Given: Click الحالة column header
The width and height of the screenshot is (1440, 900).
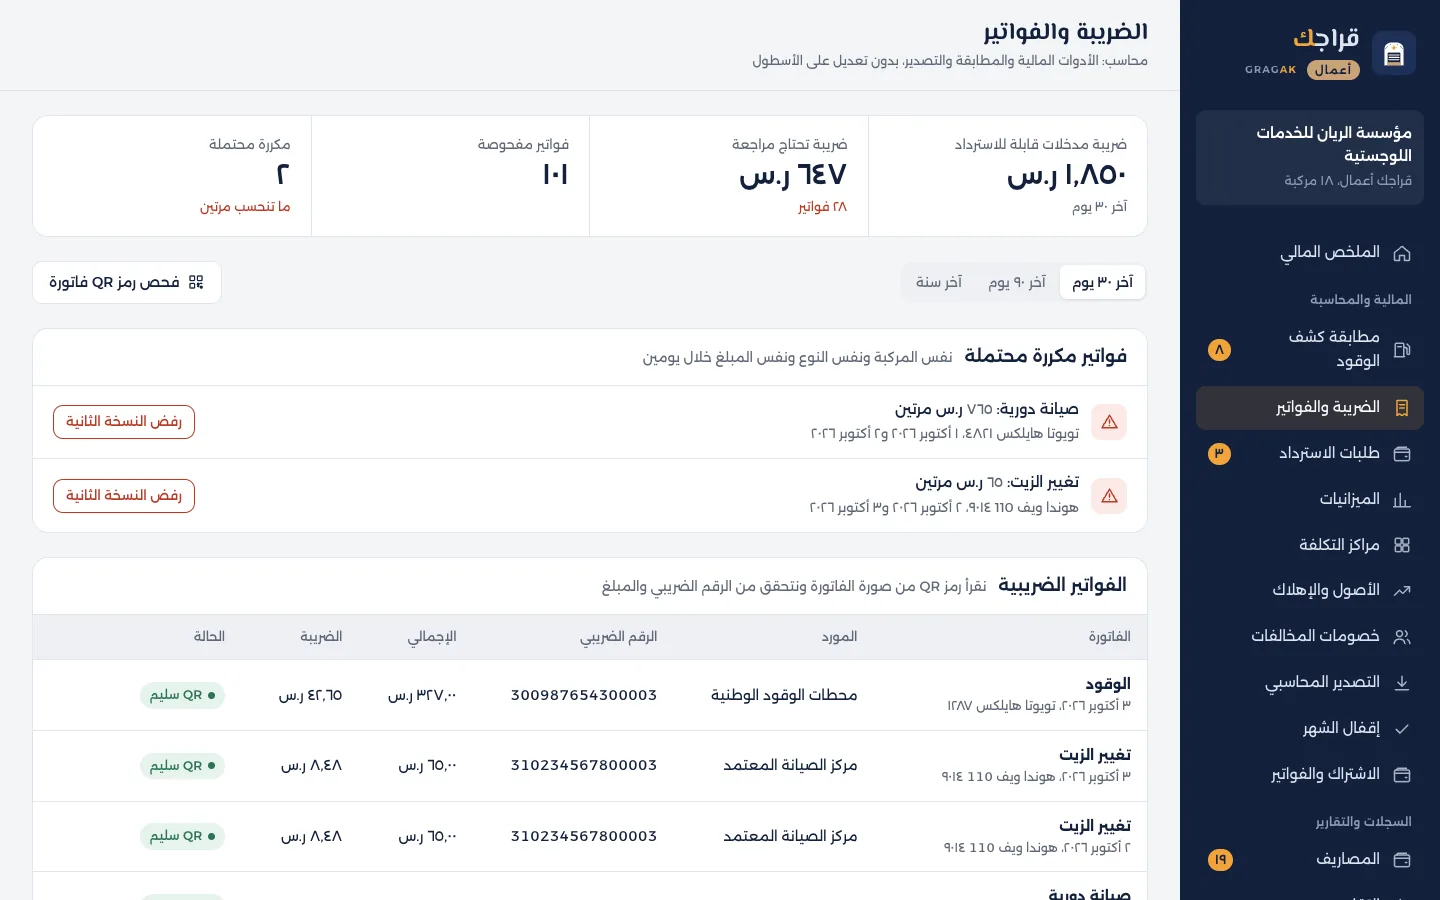Looking at the screenshot, I should [209, 637].
